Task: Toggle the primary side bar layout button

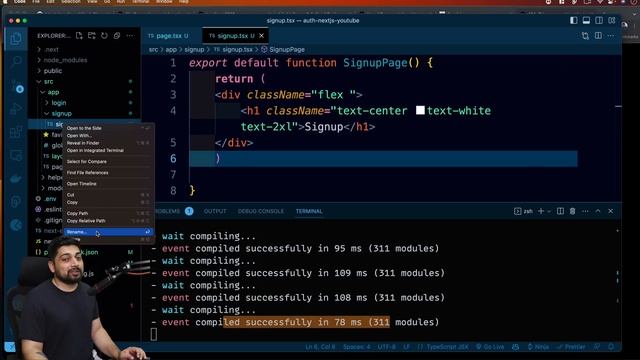Action: coord(573,20)
